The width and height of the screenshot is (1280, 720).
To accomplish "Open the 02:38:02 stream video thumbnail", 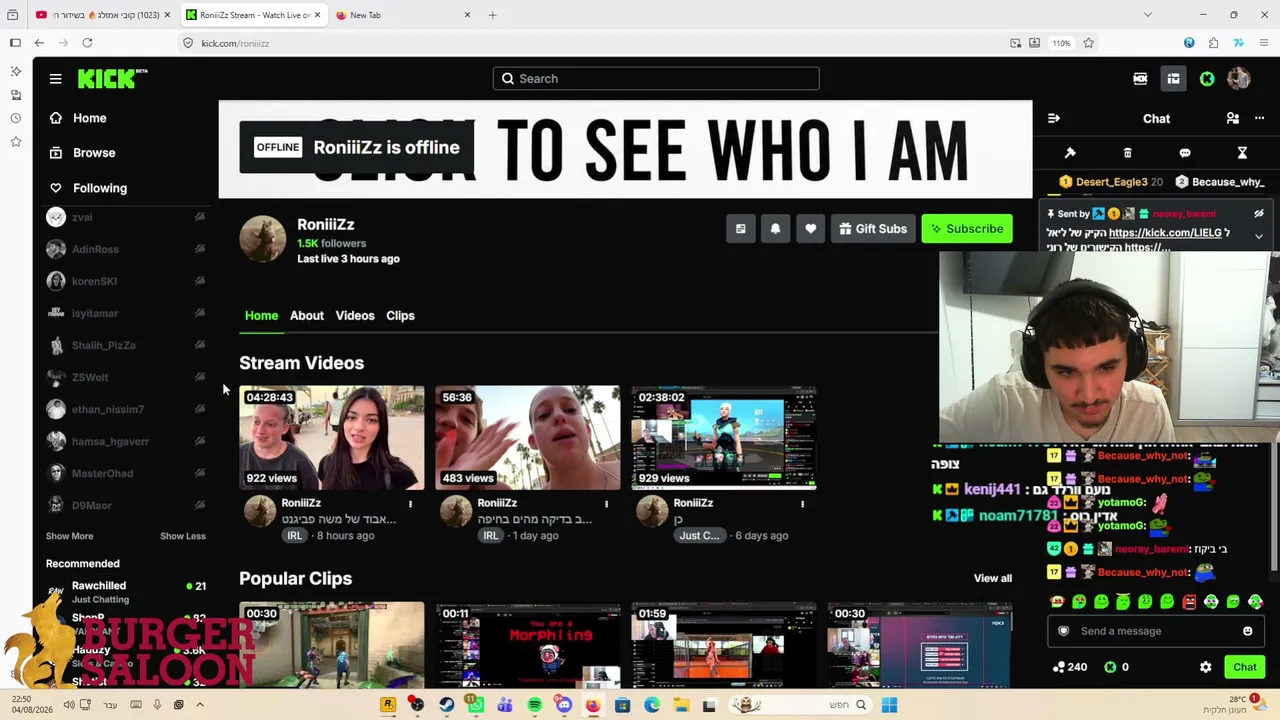I will pos(724,438).
